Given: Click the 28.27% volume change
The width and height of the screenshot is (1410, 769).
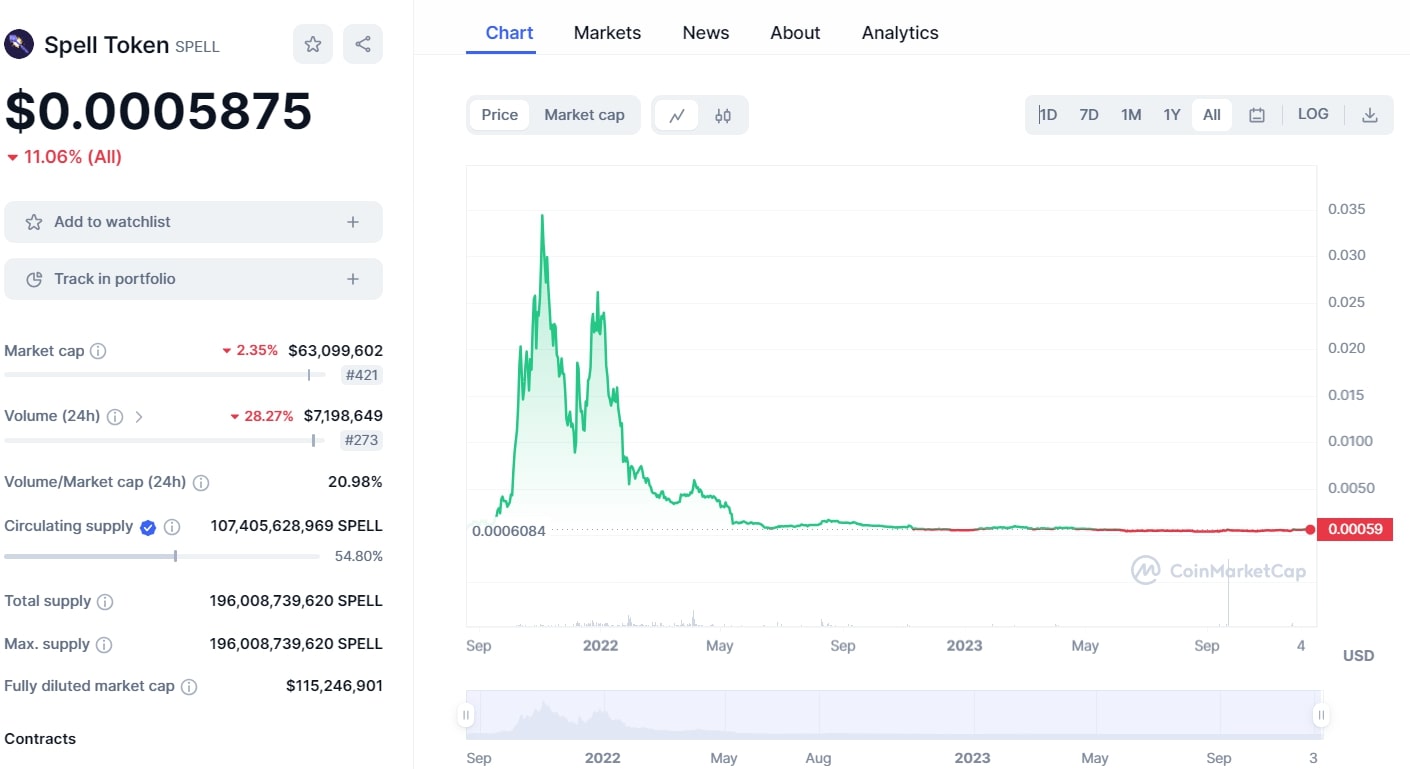Looking at the screenshot, I should [x=270, y=416].
